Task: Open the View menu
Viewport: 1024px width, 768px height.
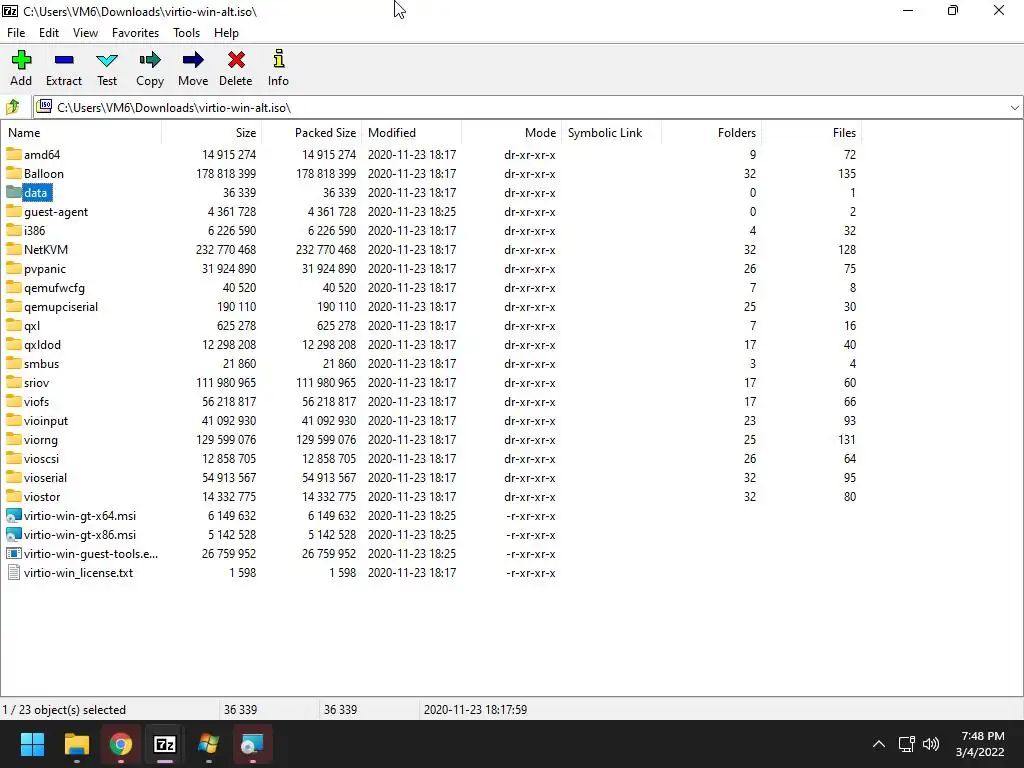Action: point(85,33)
